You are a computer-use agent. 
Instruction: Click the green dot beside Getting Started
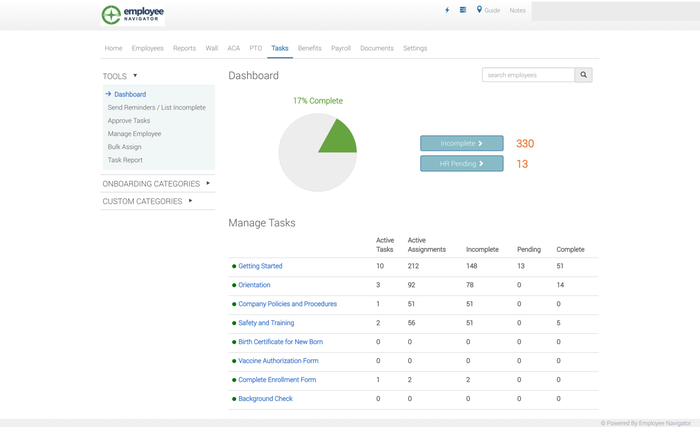[234, 266]
